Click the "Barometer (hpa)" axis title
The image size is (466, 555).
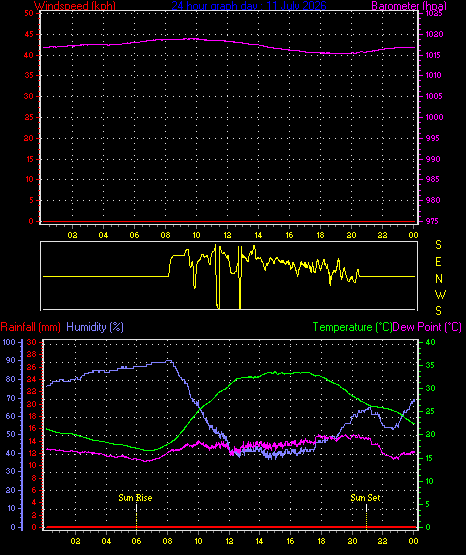pos(409,6)
